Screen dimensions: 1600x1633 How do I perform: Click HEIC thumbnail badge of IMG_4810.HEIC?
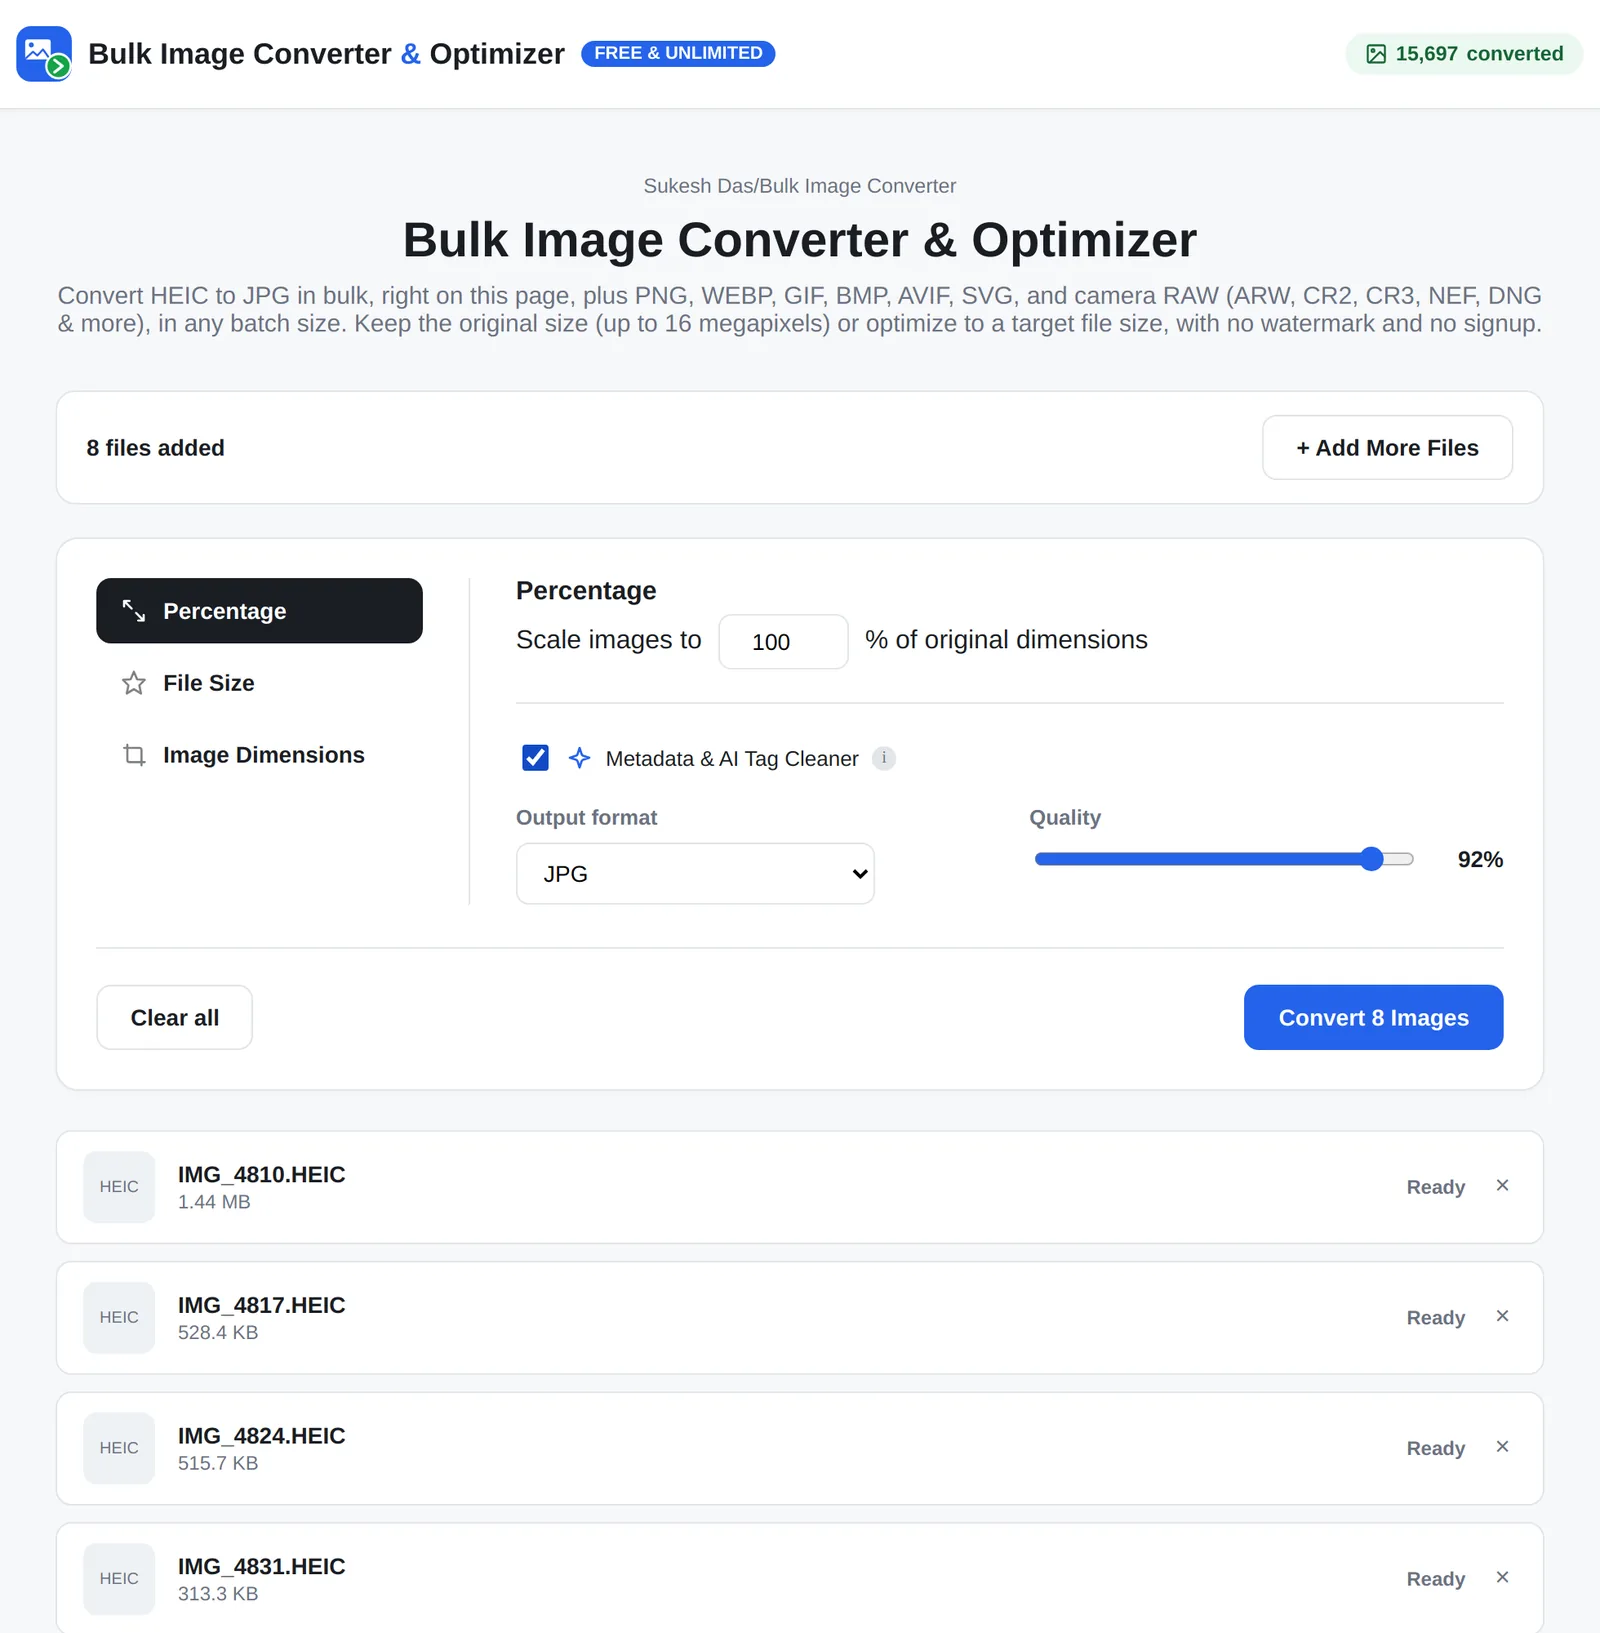[119, 1187]
